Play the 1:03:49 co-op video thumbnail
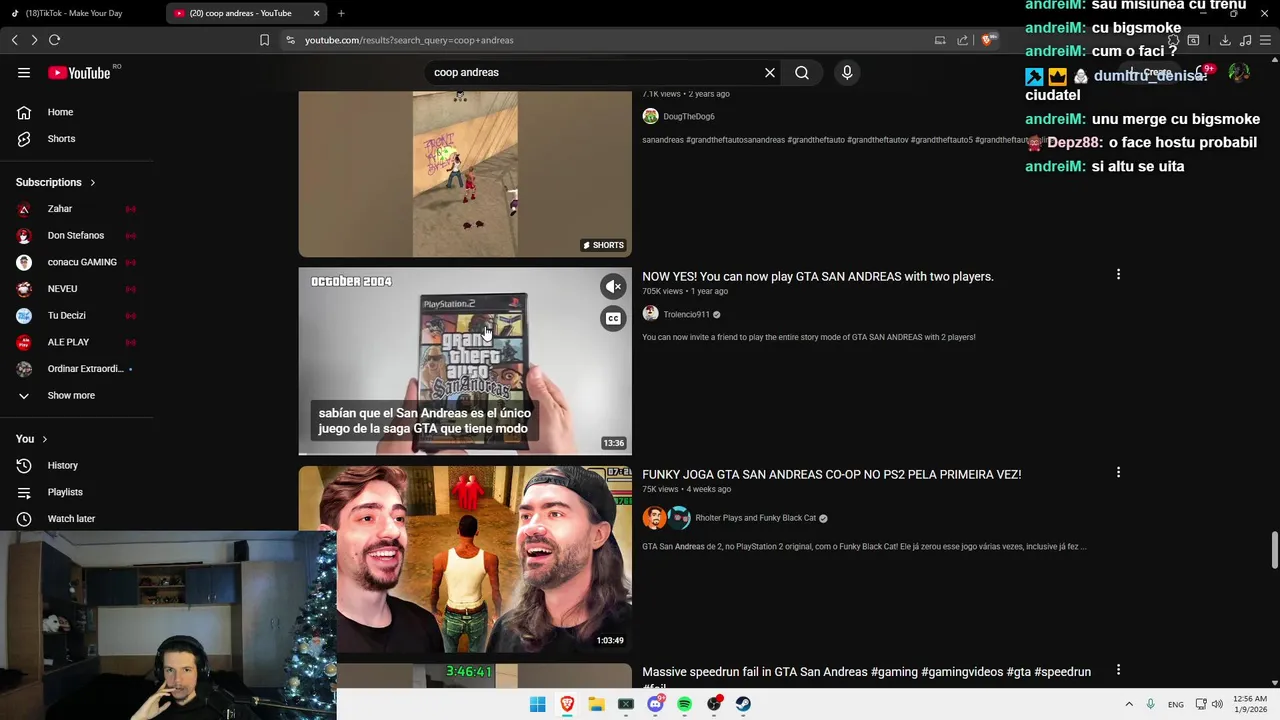 coord(465,559)
